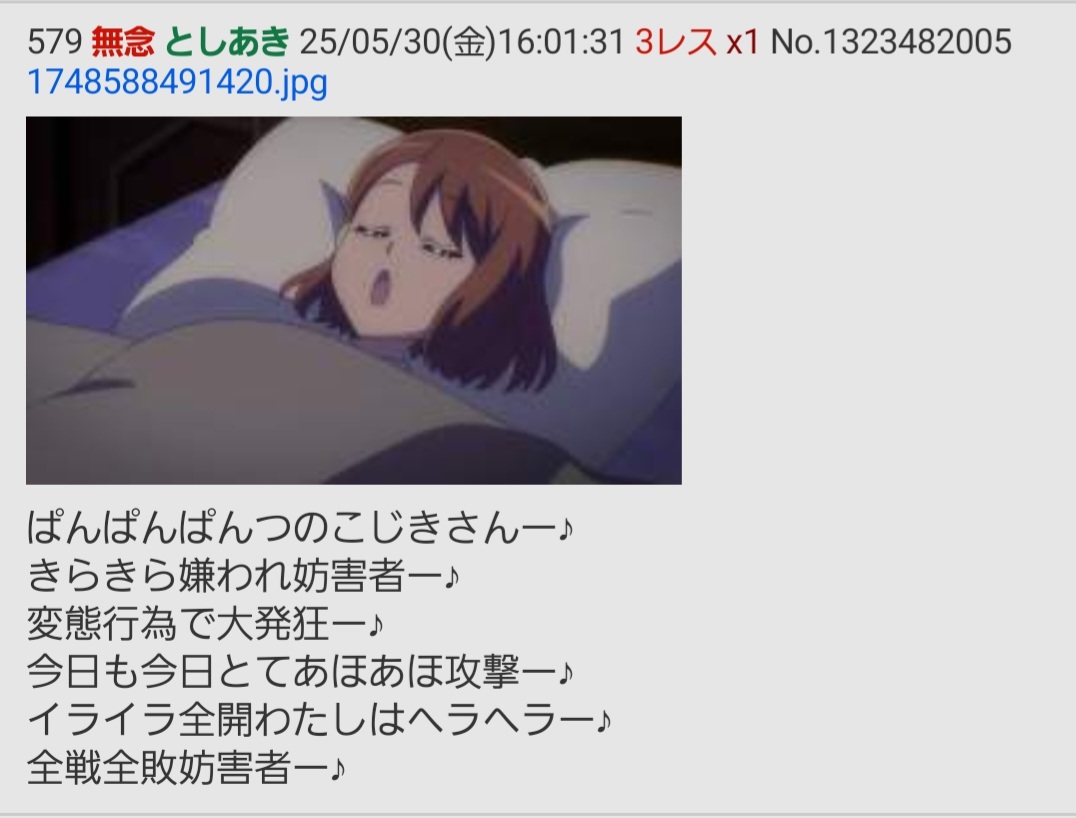The image size is (1076, 818).
Task: Click the weekday marker (金)
Action: tap(467, 41)
